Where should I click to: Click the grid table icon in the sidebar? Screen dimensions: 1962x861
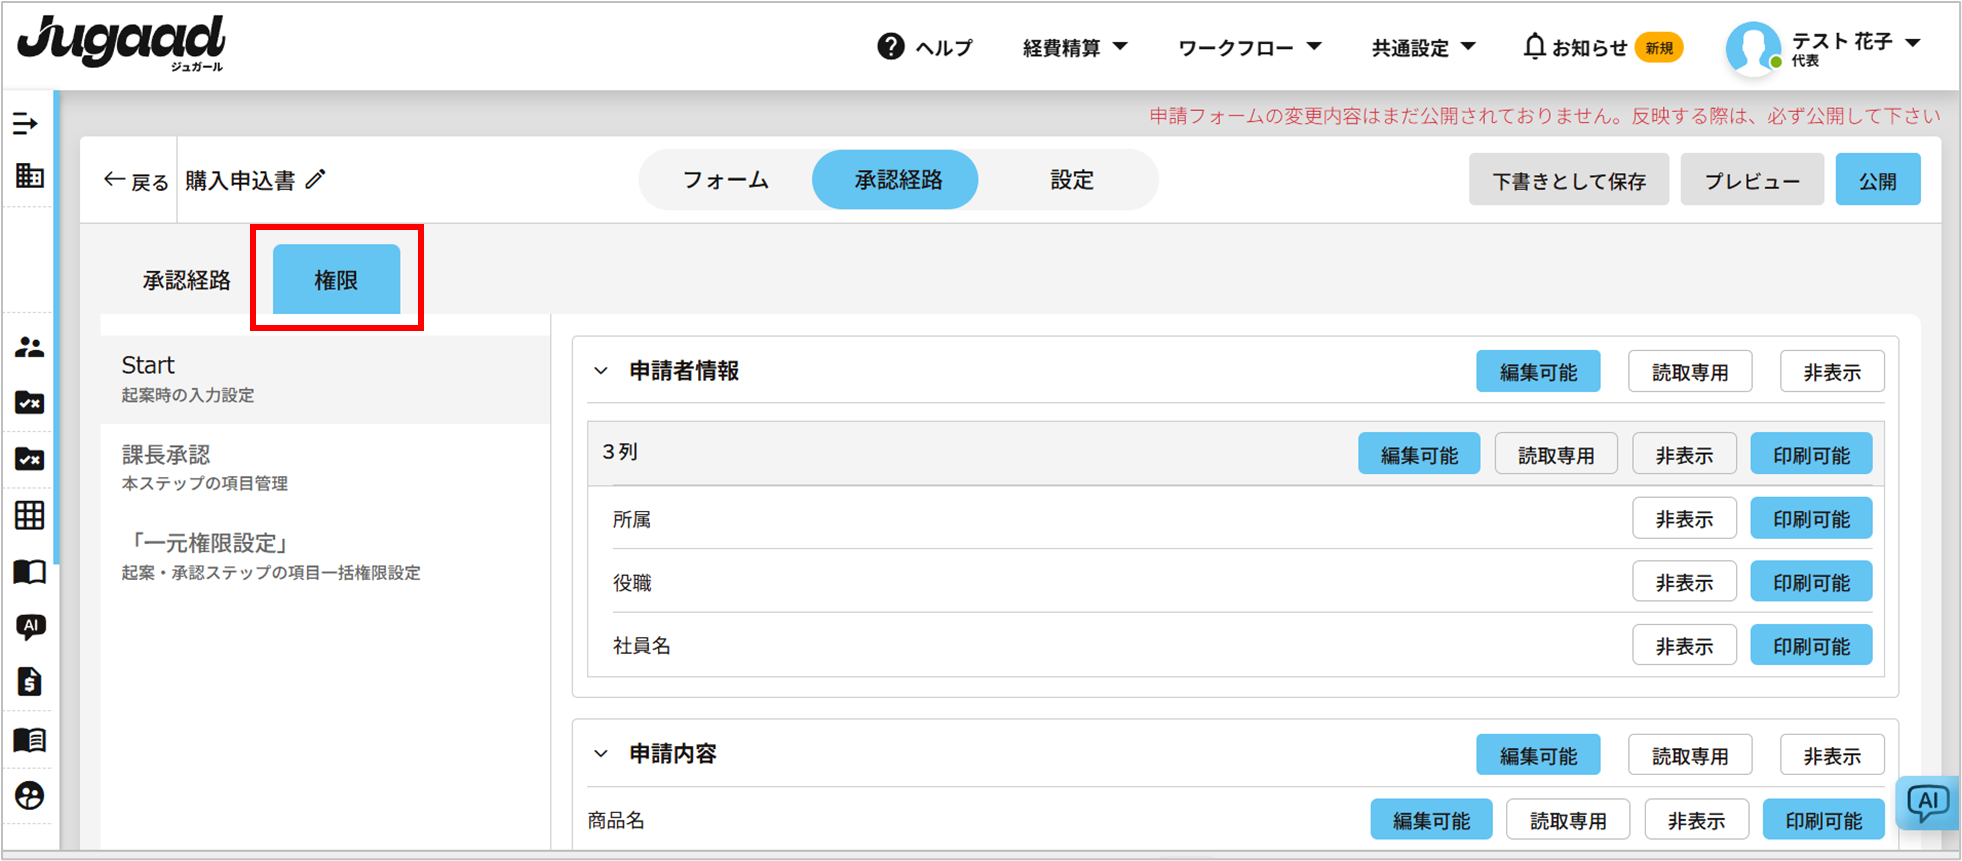(x=29, y=515)
